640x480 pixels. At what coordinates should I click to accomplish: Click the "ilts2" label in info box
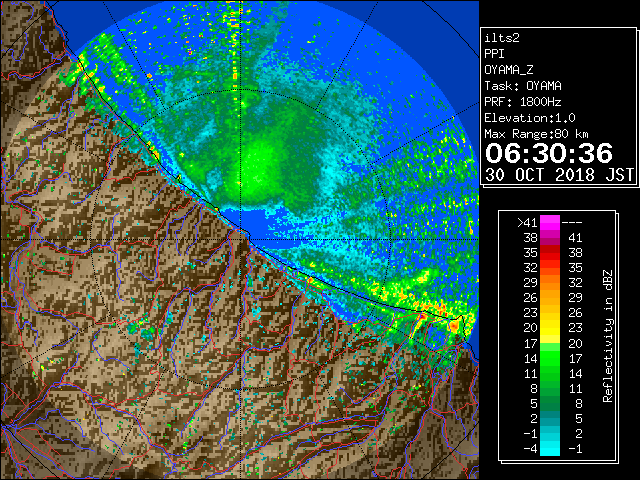[502, 38]
